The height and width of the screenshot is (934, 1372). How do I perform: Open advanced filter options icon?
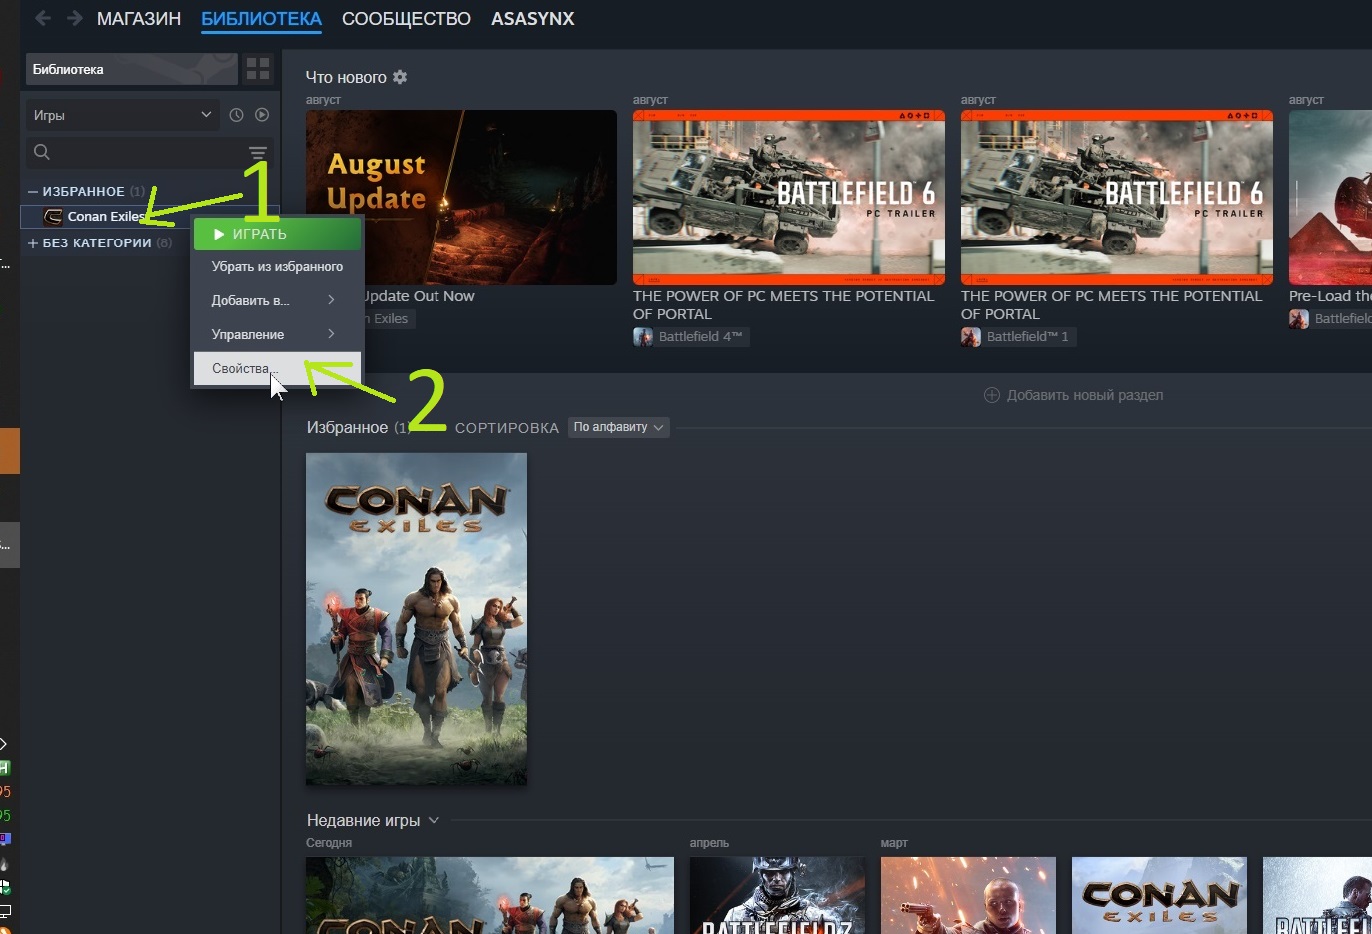click(x=258, y=152)
